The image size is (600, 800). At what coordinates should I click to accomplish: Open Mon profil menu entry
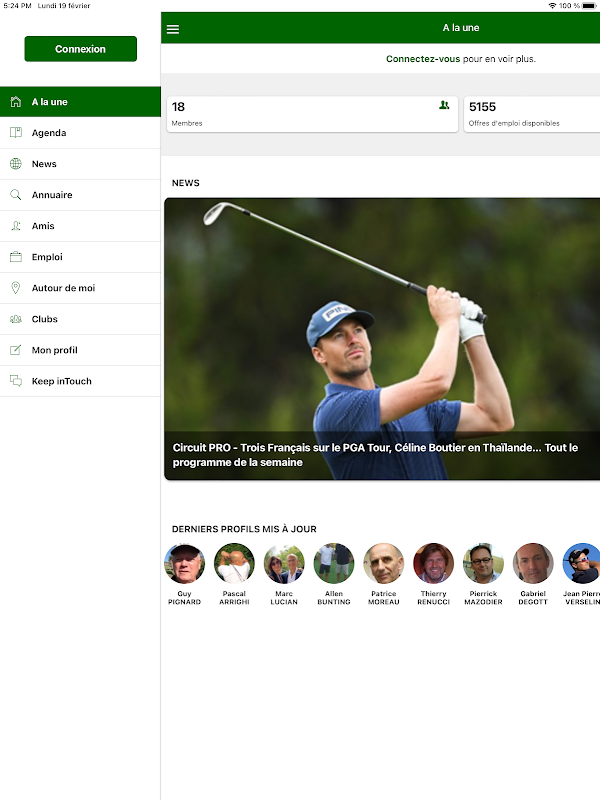pos(81,350)
